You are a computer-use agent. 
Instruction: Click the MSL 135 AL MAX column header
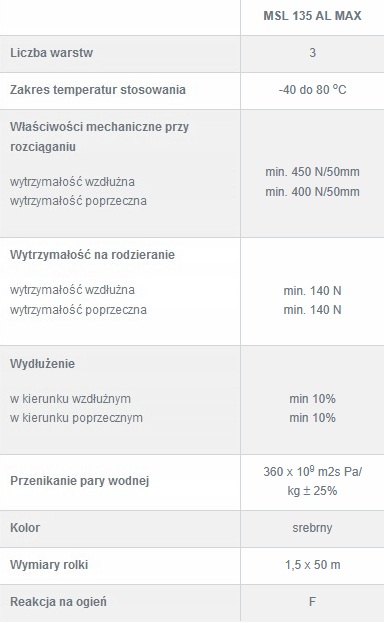tap(312, 15)
